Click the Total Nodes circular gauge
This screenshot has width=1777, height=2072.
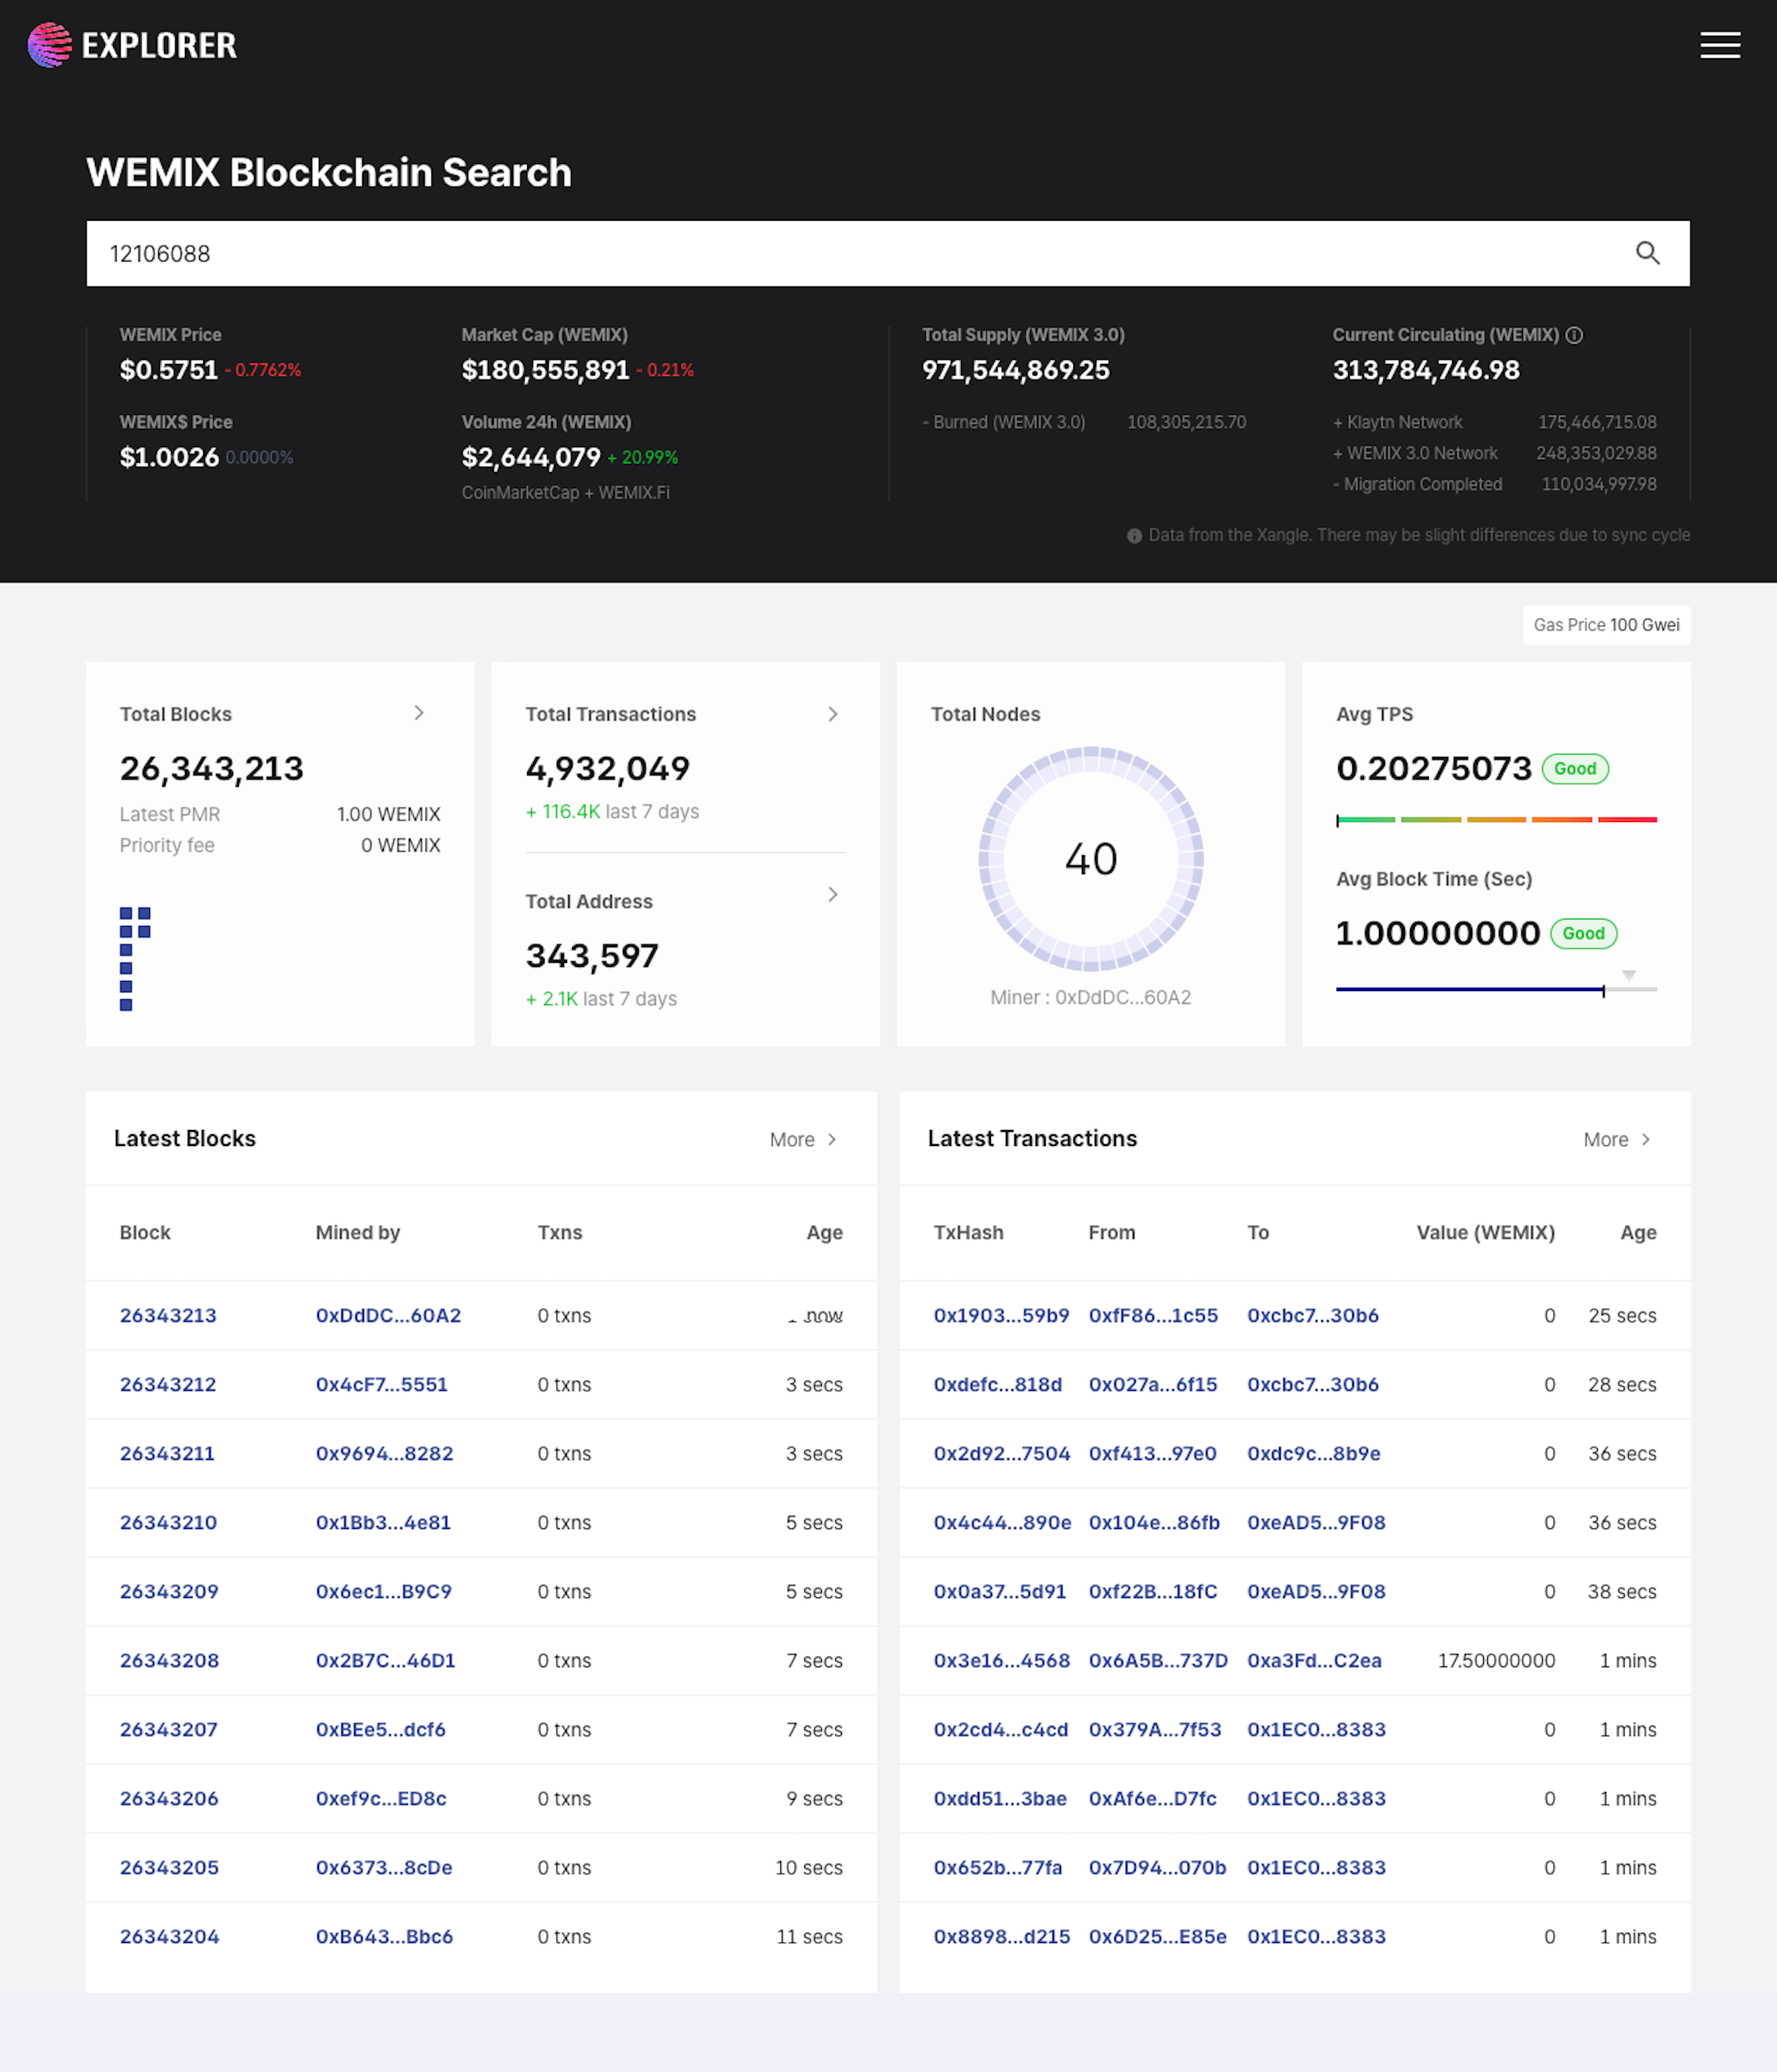[1090, 858]
